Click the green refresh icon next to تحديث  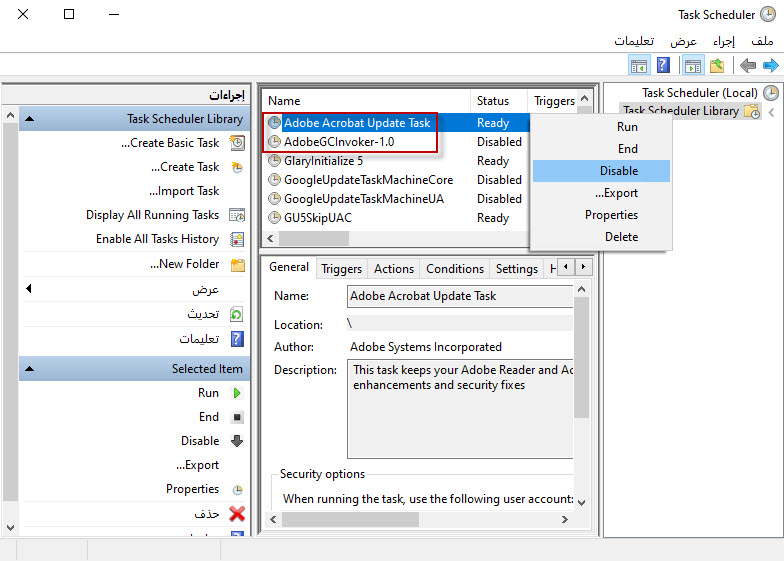(236, 314)
